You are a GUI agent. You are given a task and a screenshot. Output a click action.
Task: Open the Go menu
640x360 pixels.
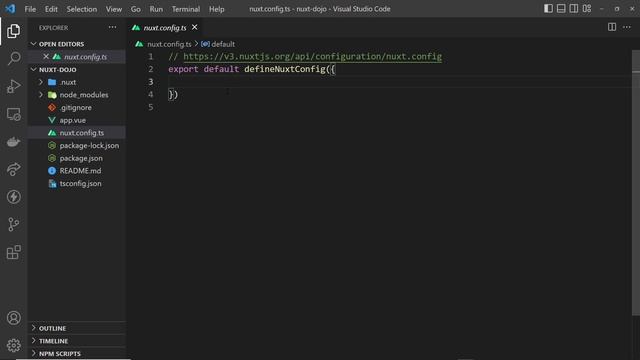[x=136, y=9]
